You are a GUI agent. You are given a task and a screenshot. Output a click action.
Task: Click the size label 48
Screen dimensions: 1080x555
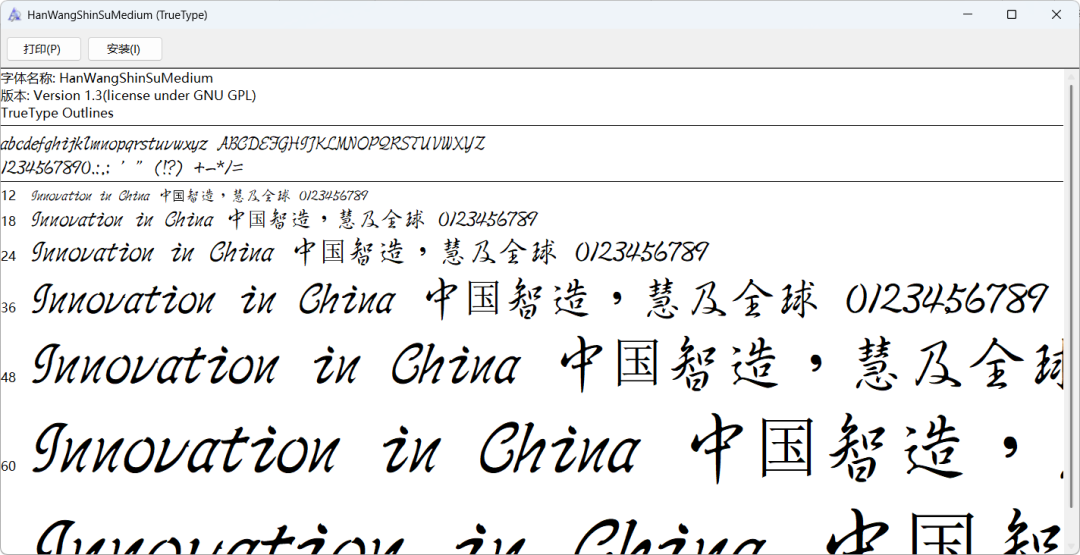click(8, 377)
